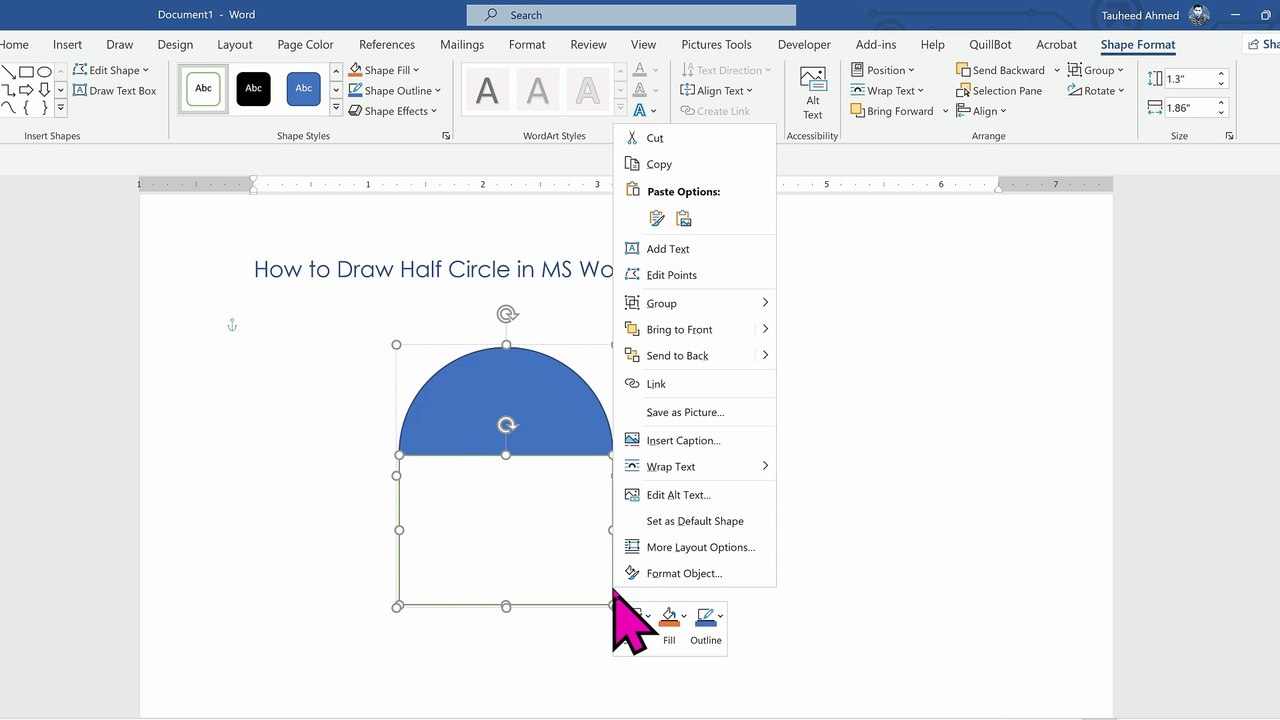Choose Keep Source Formatting paste option
This screenshot has width=1280, height=720.
click(x=657, y=218)
